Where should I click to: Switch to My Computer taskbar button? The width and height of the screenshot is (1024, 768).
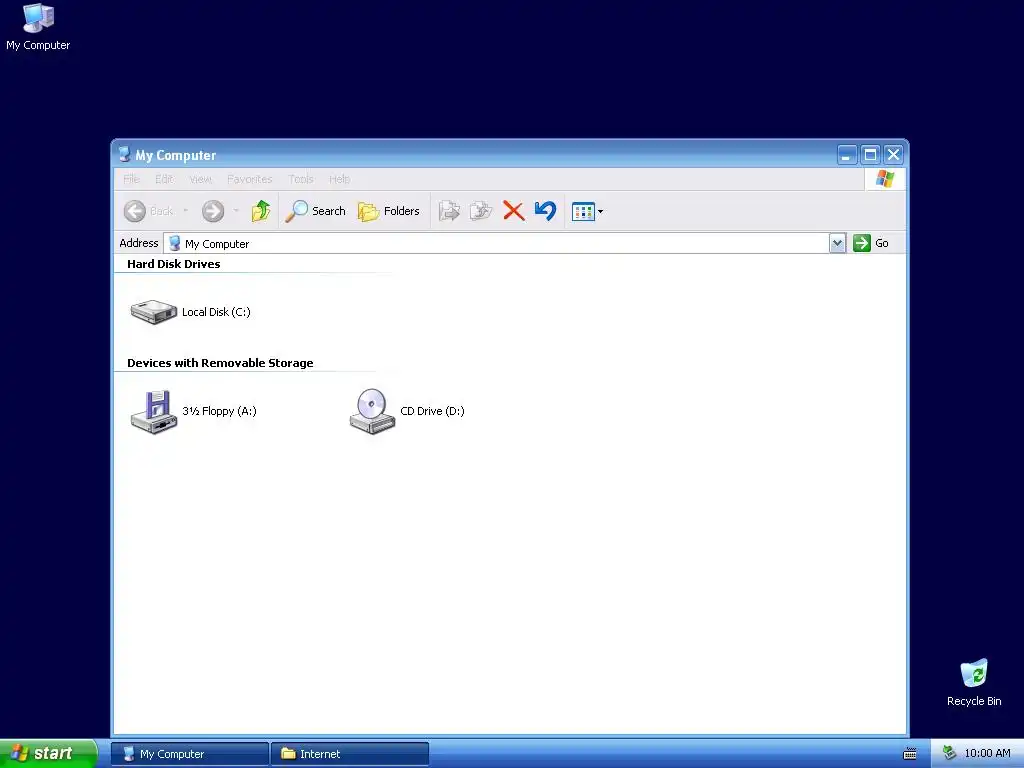pos(189,754)
